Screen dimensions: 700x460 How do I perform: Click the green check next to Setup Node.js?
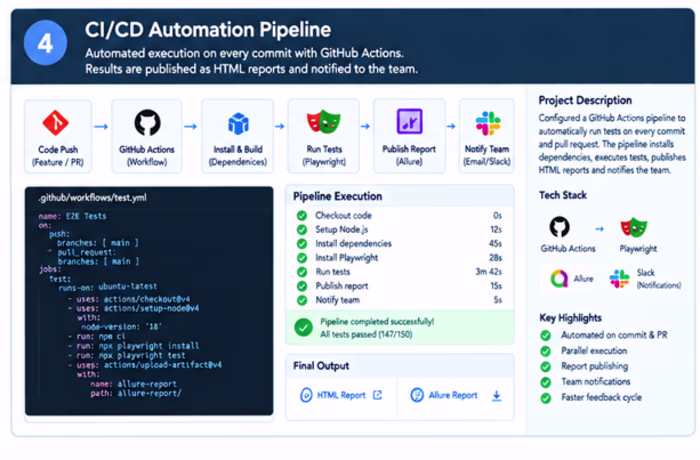302,230
